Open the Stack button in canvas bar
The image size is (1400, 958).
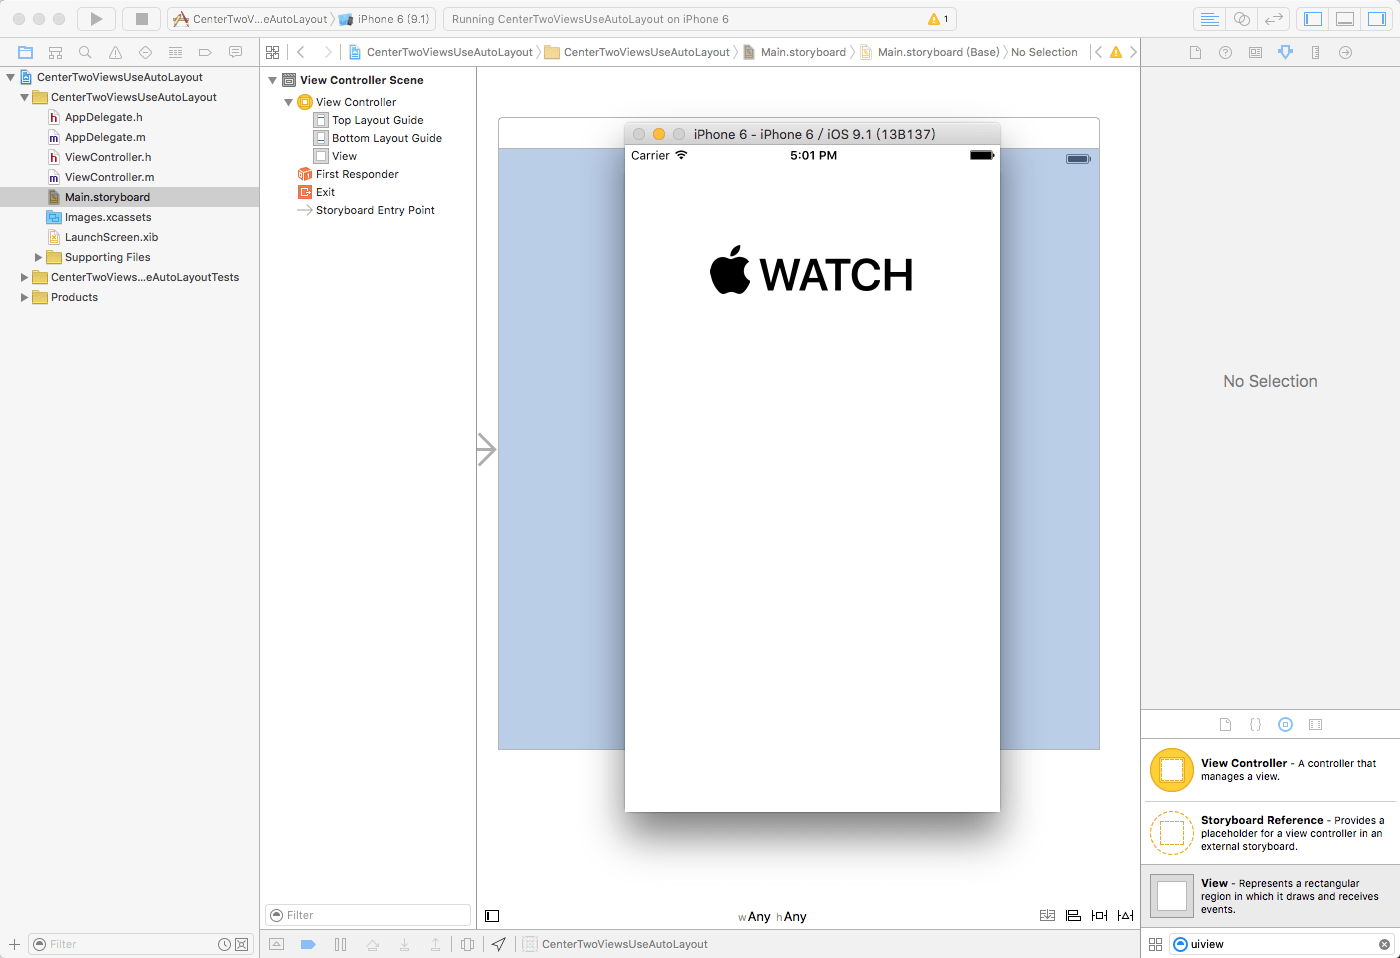click(1047, 915)
